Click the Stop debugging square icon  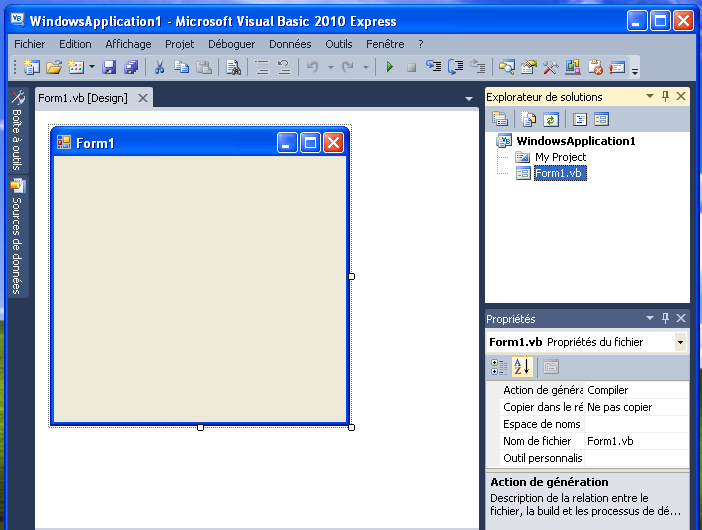411,68
